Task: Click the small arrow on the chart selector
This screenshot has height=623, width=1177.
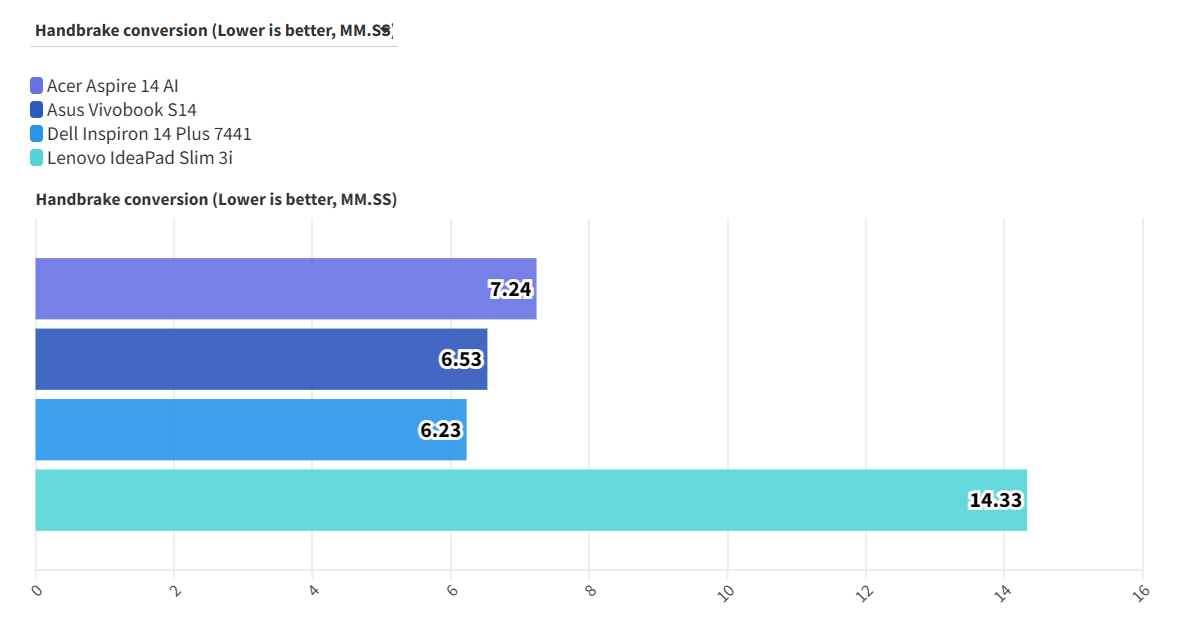Action: point(386,30)
